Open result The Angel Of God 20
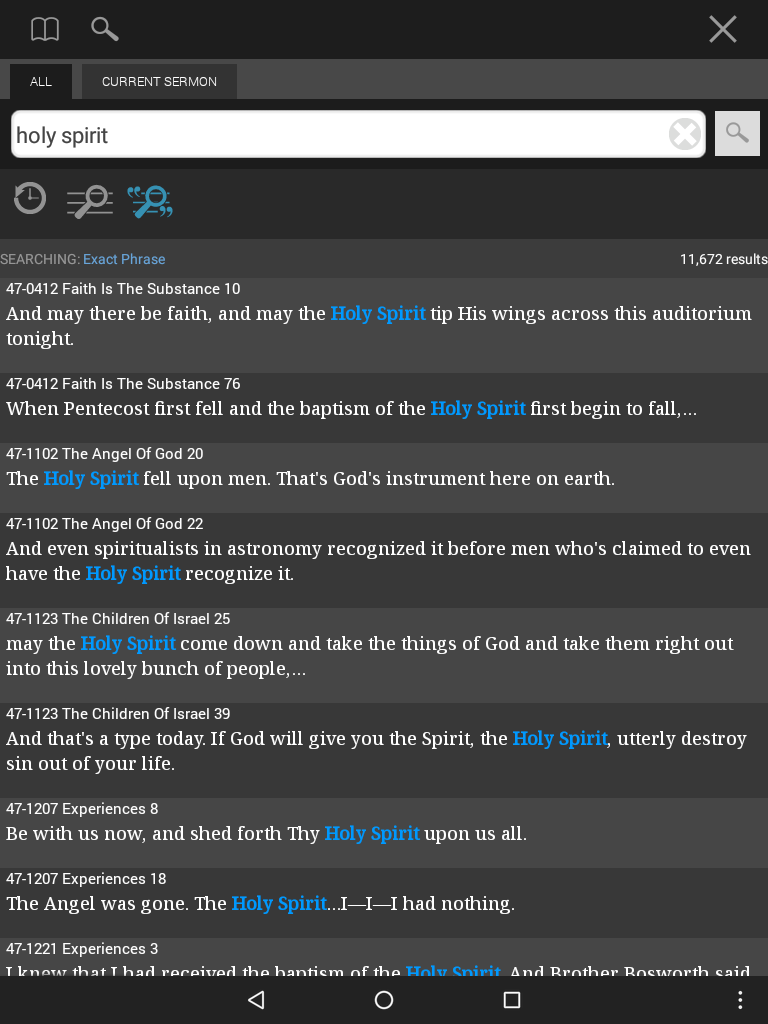The image size is (768, 1024). (384, 478)
